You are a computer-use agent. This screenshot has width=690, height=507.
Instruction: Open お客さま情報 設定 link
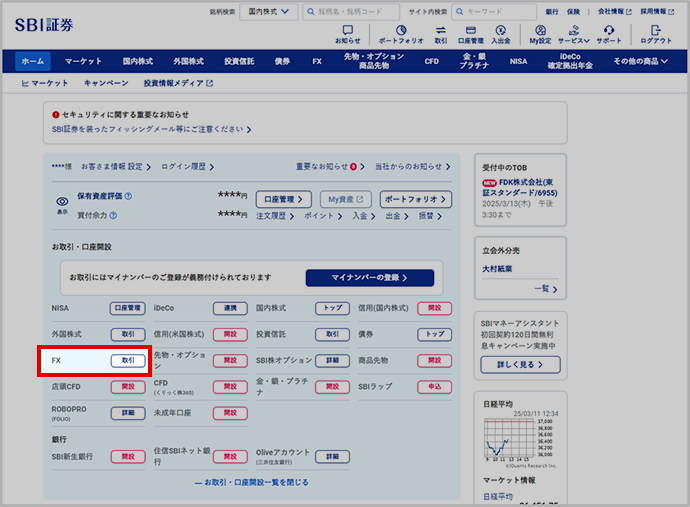[116, 167]
